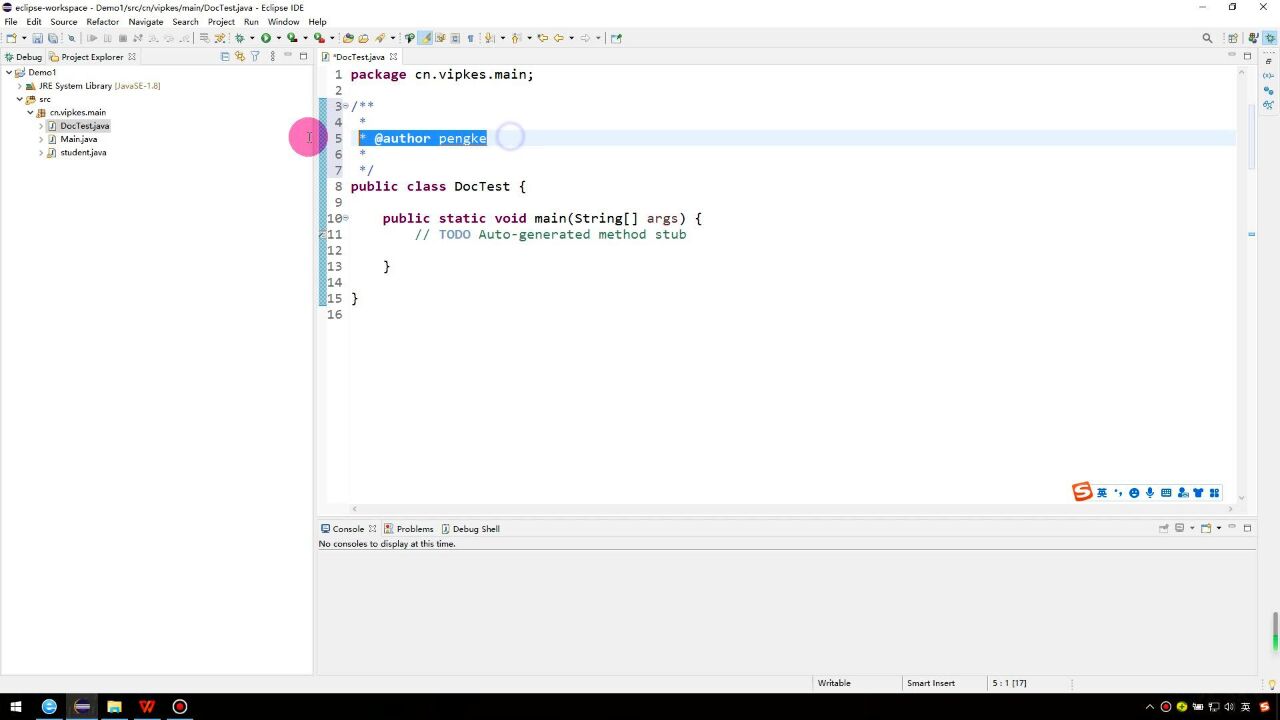
Task: Click Sogou emoji smiley icon
Action: 1134,493
